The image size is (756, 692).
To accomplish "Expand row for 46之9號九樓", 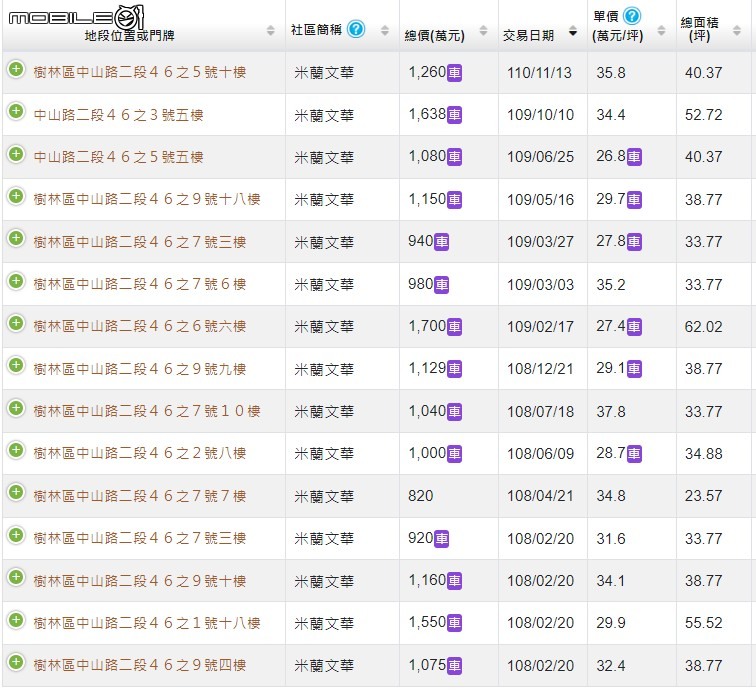I will point(16,366).
